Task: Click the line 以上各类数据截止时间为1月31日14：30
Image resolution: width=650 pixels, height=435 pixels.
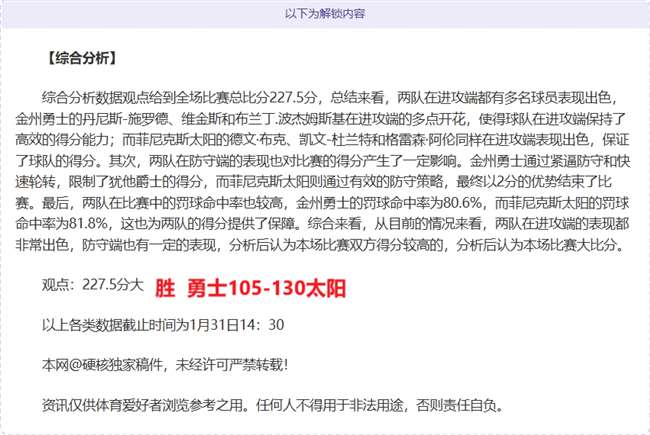Action: (x=162, y=325)
